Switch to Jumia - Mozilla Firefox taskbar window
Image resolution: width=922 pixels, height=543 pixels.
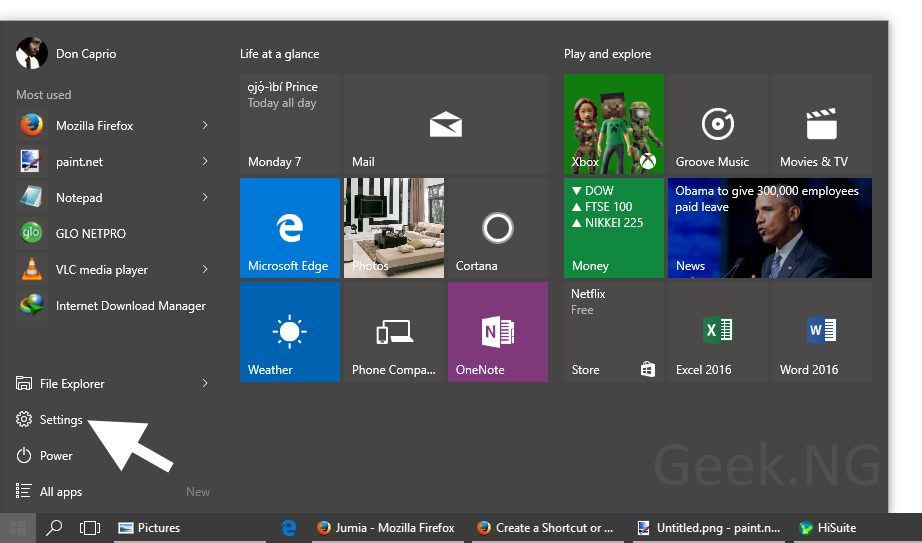coord(386,528)
